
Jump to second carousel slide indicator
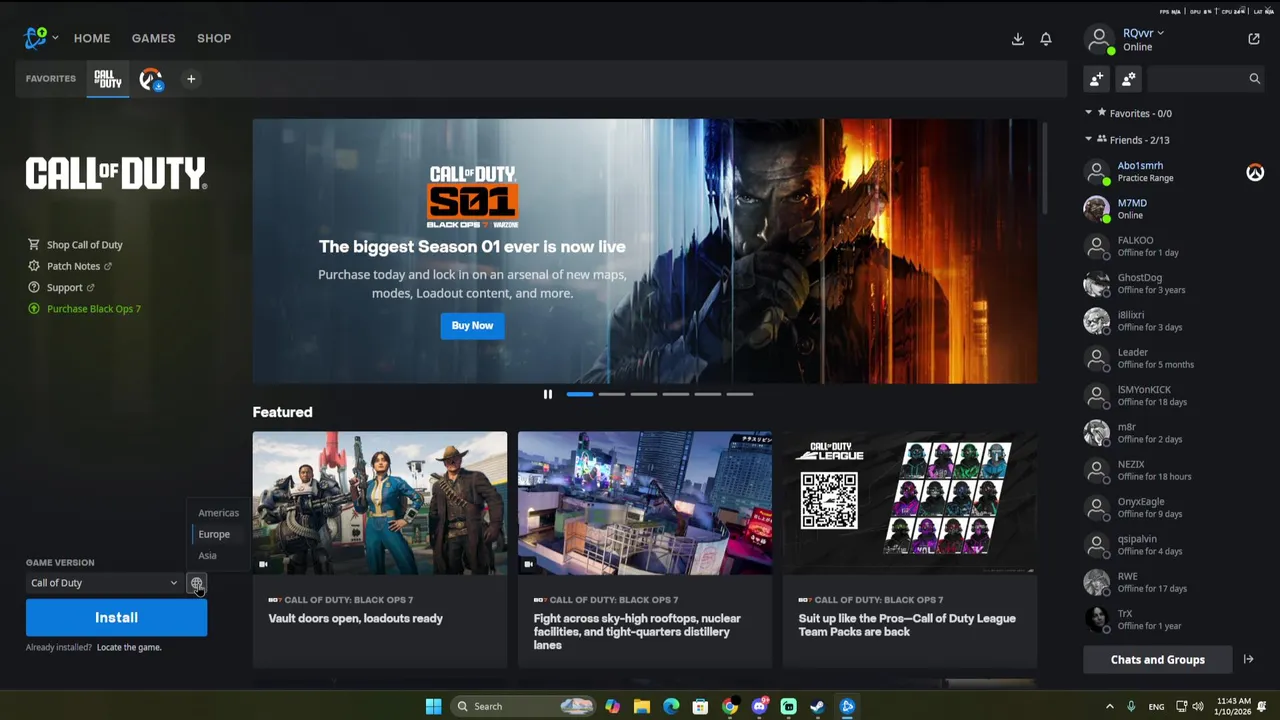tap(612, 394)
